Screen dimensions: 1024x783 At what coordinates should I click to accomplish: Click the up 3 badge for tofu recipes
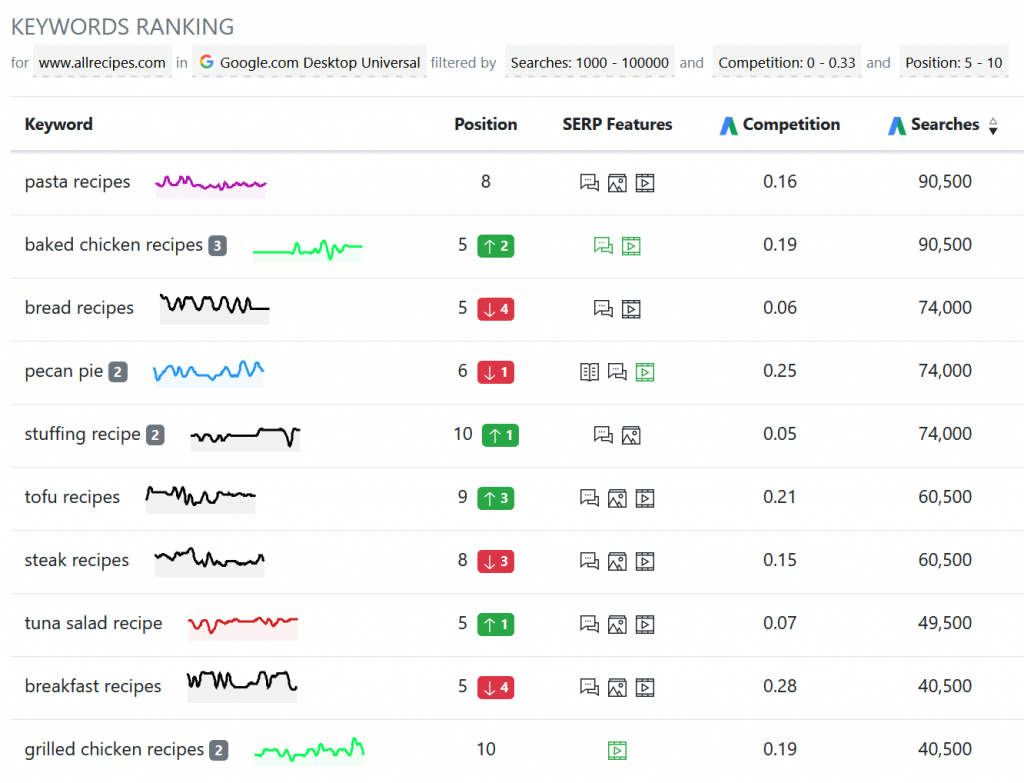tap(496, 498)
